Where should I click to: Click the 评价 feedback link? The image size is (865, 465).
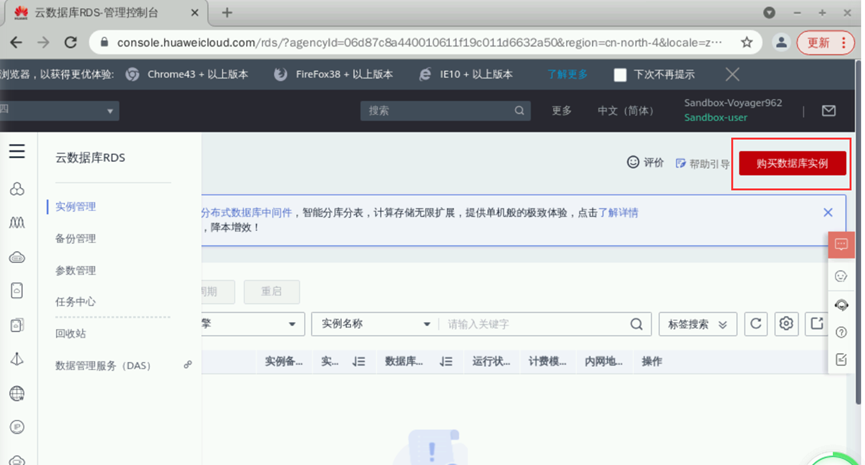pos(645,162)
